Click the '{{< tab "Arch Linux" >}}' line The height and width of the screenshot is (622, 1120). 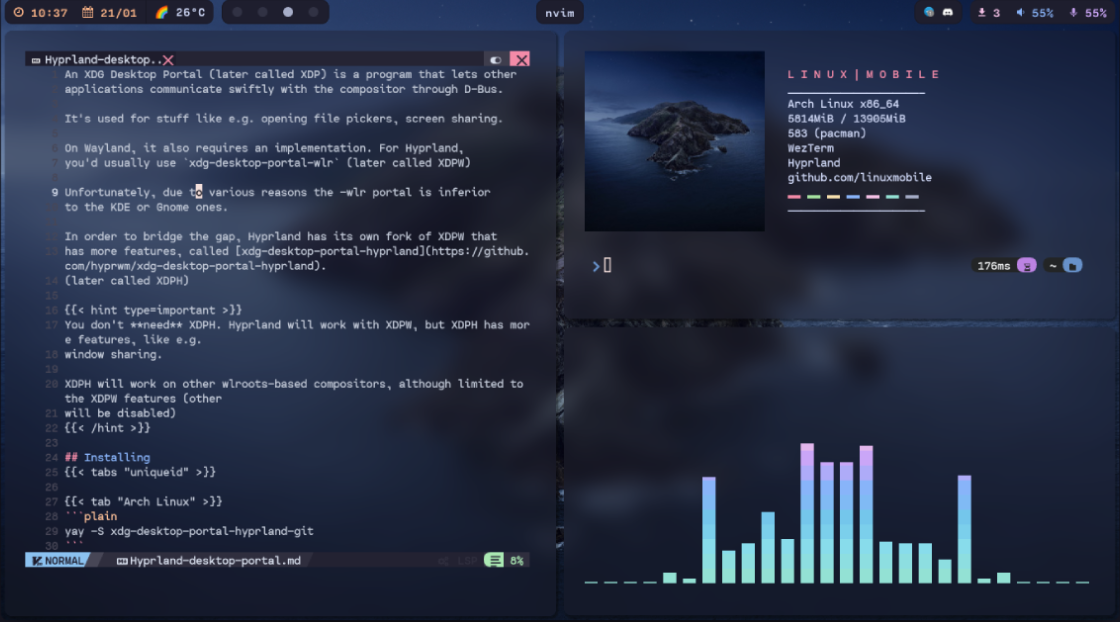point(143,502)
